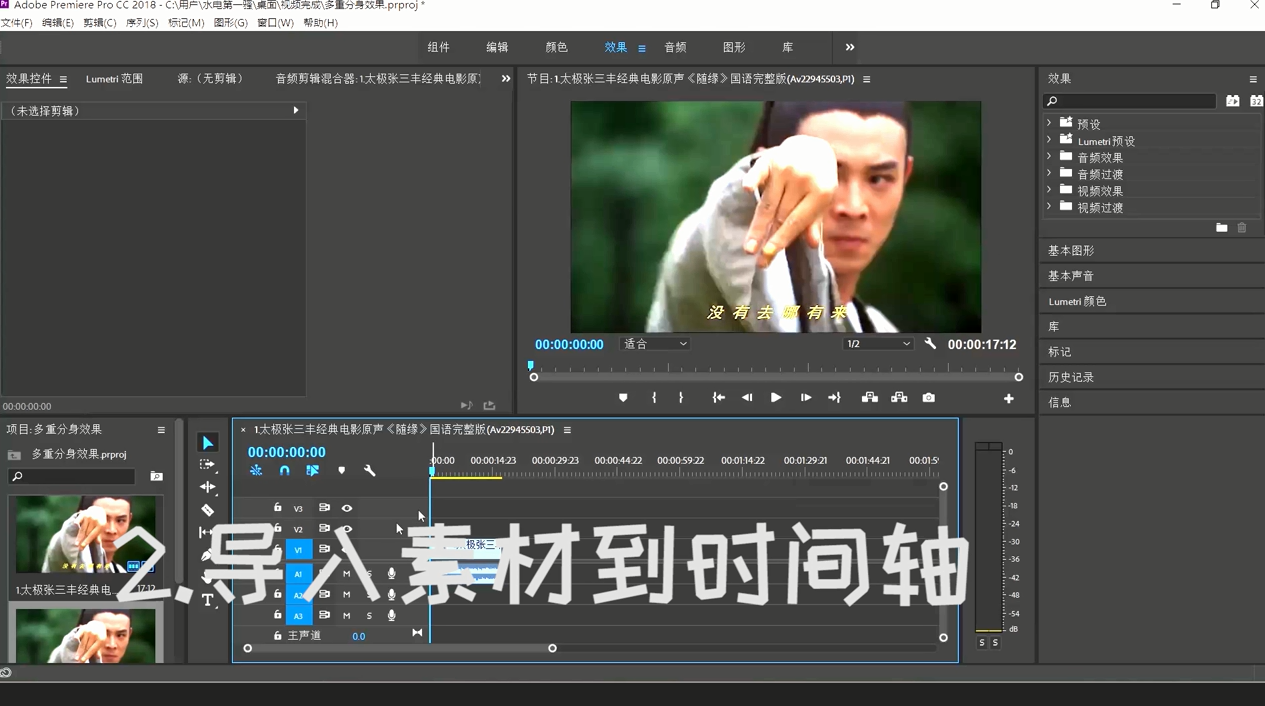Open the 适合 zoom level dropdown
This screenshot has height=706, width=1265.
pyautogui.click(x=655, y=344)
